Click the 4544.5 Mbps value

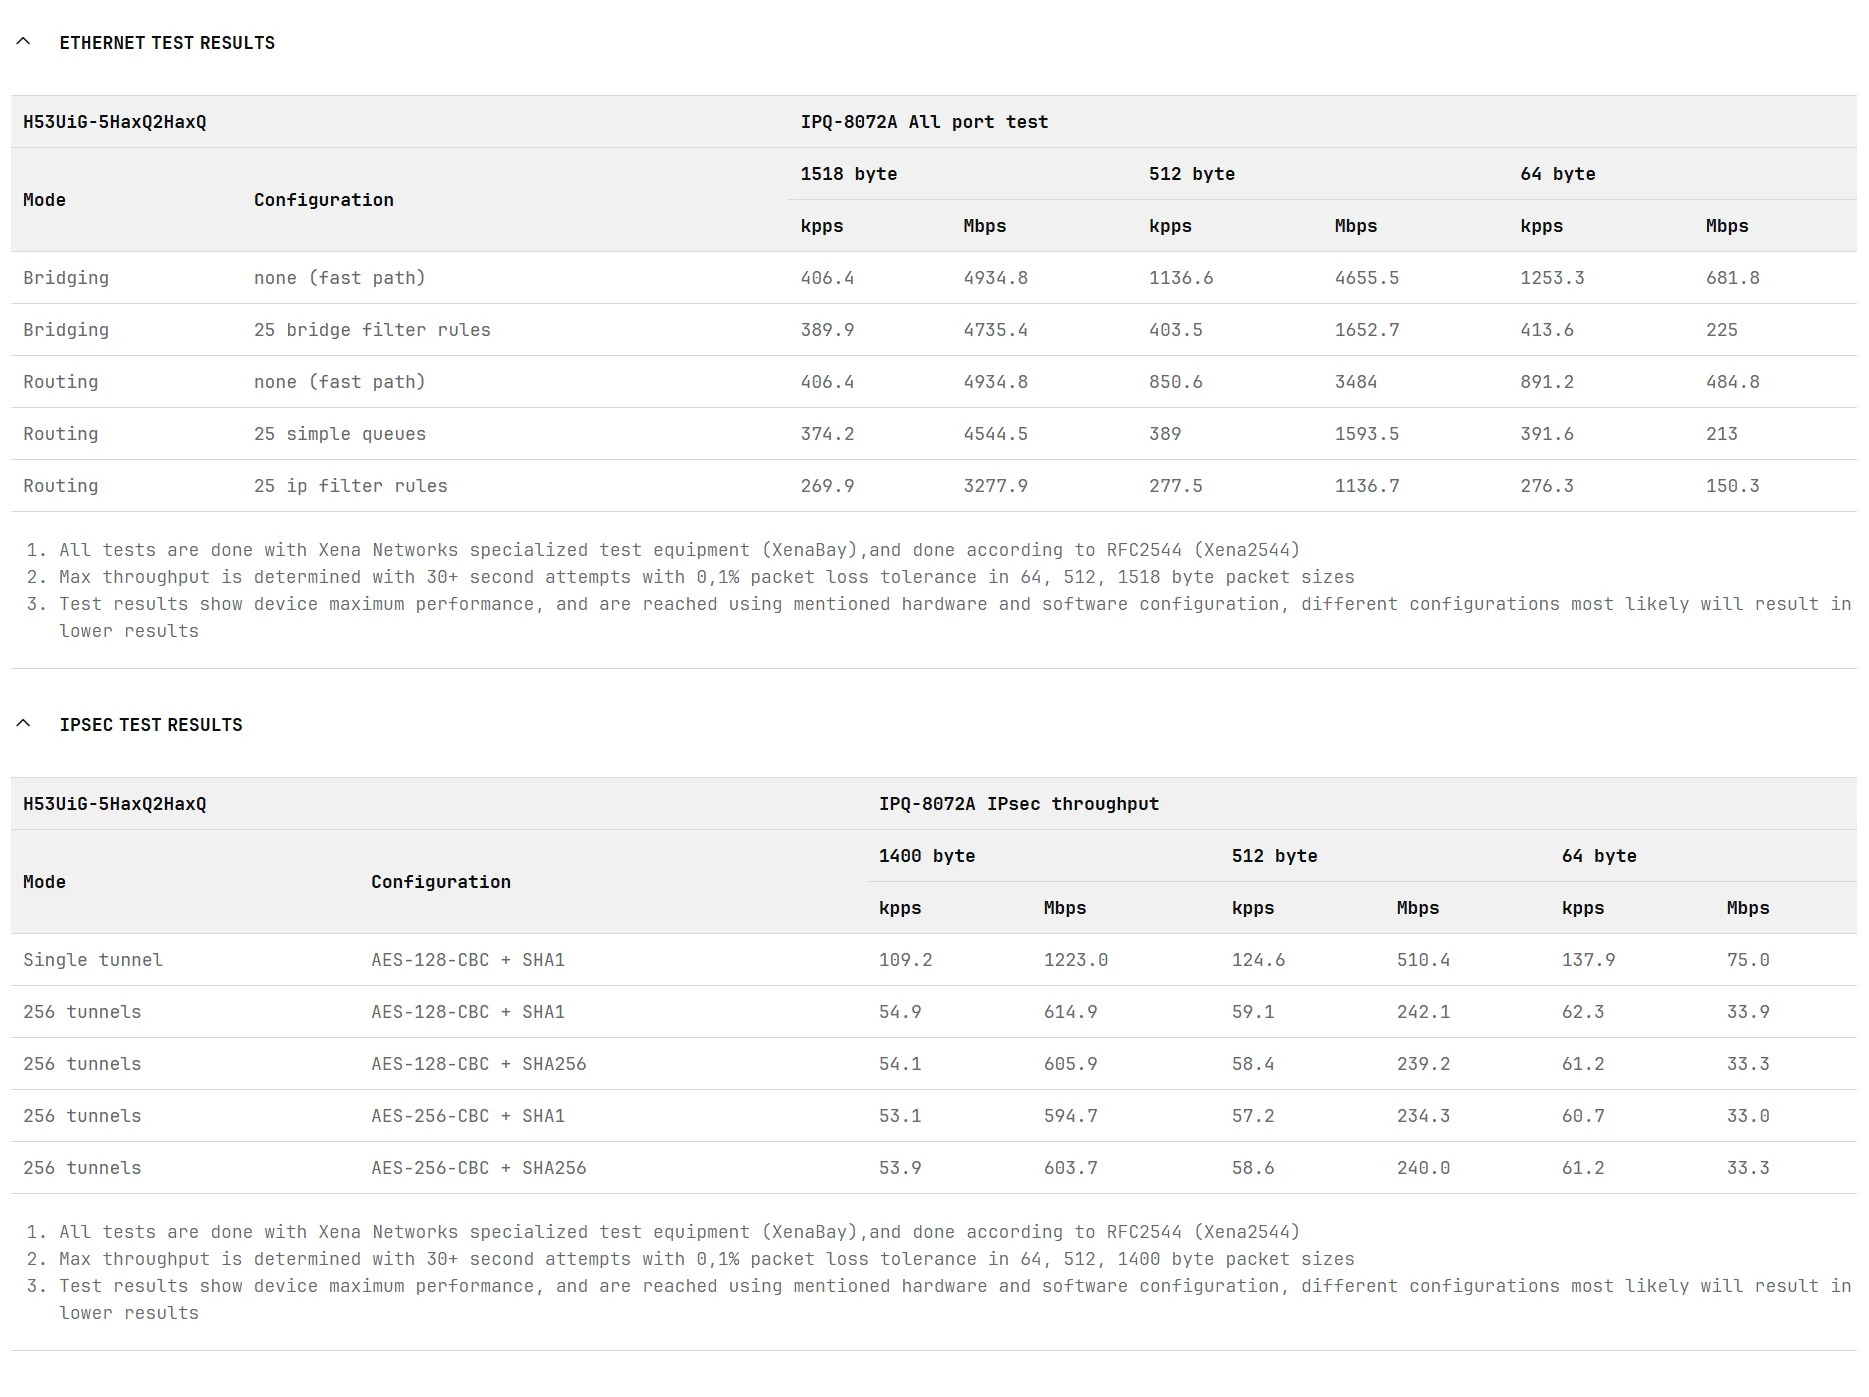tap(995, 434)
